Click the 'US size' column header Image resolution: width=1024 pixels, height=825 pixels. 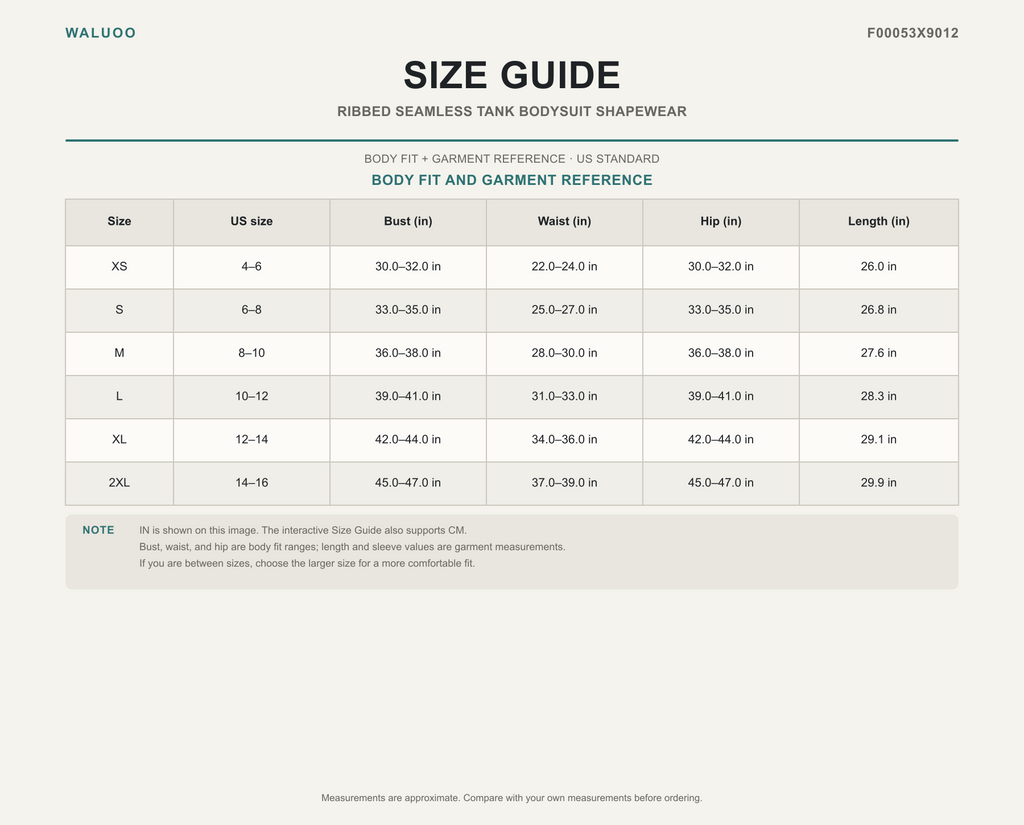coord(251,221)
